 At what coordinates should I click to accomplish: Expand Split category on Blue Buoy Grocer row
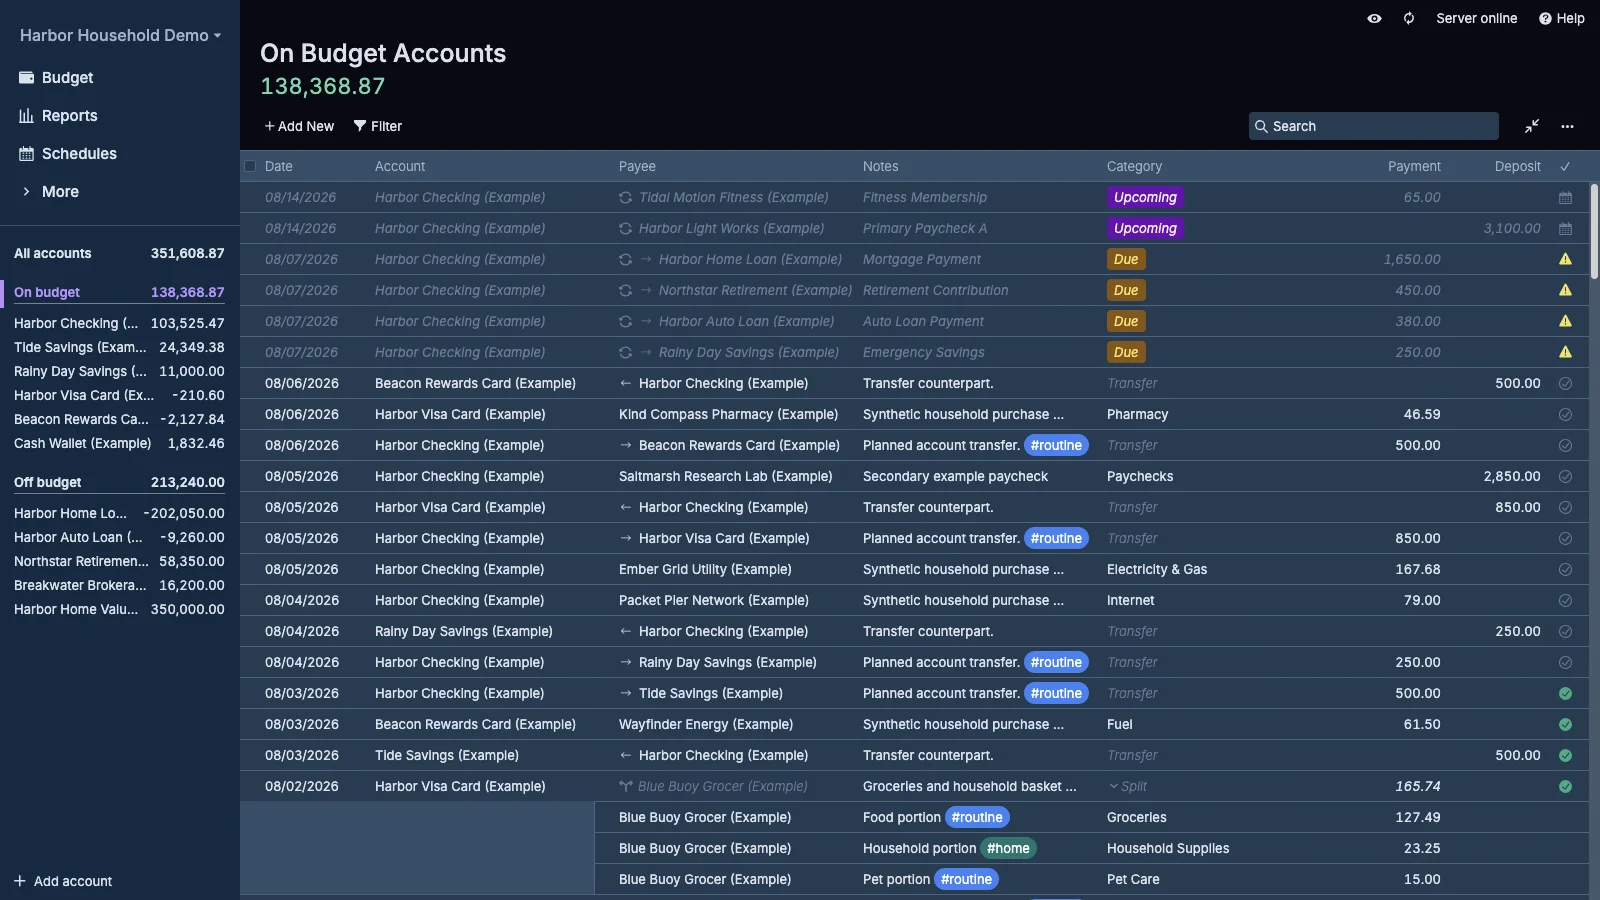1127,787
